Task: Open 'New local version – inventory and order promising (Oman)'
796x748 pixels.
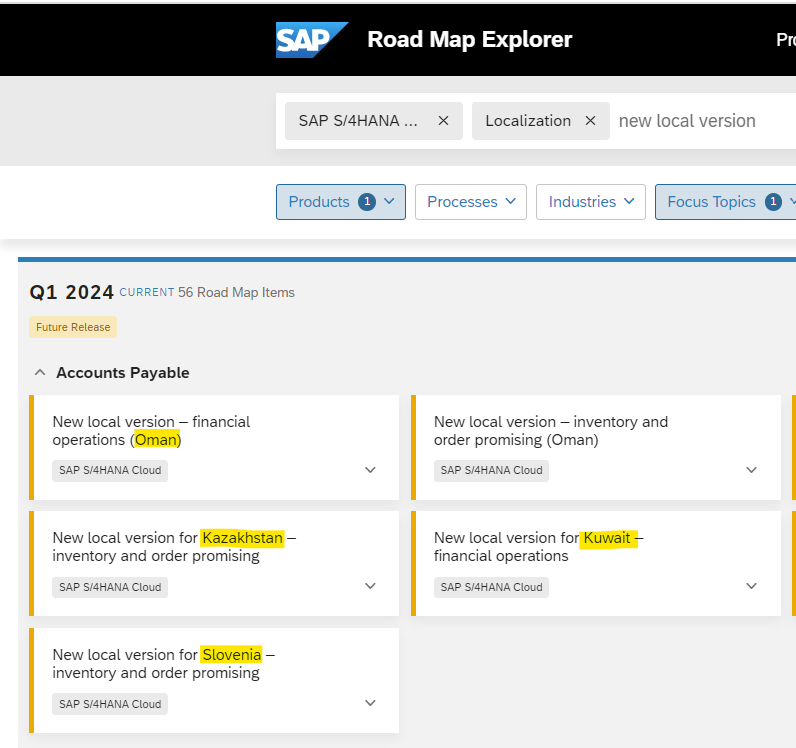Action: 551,431
